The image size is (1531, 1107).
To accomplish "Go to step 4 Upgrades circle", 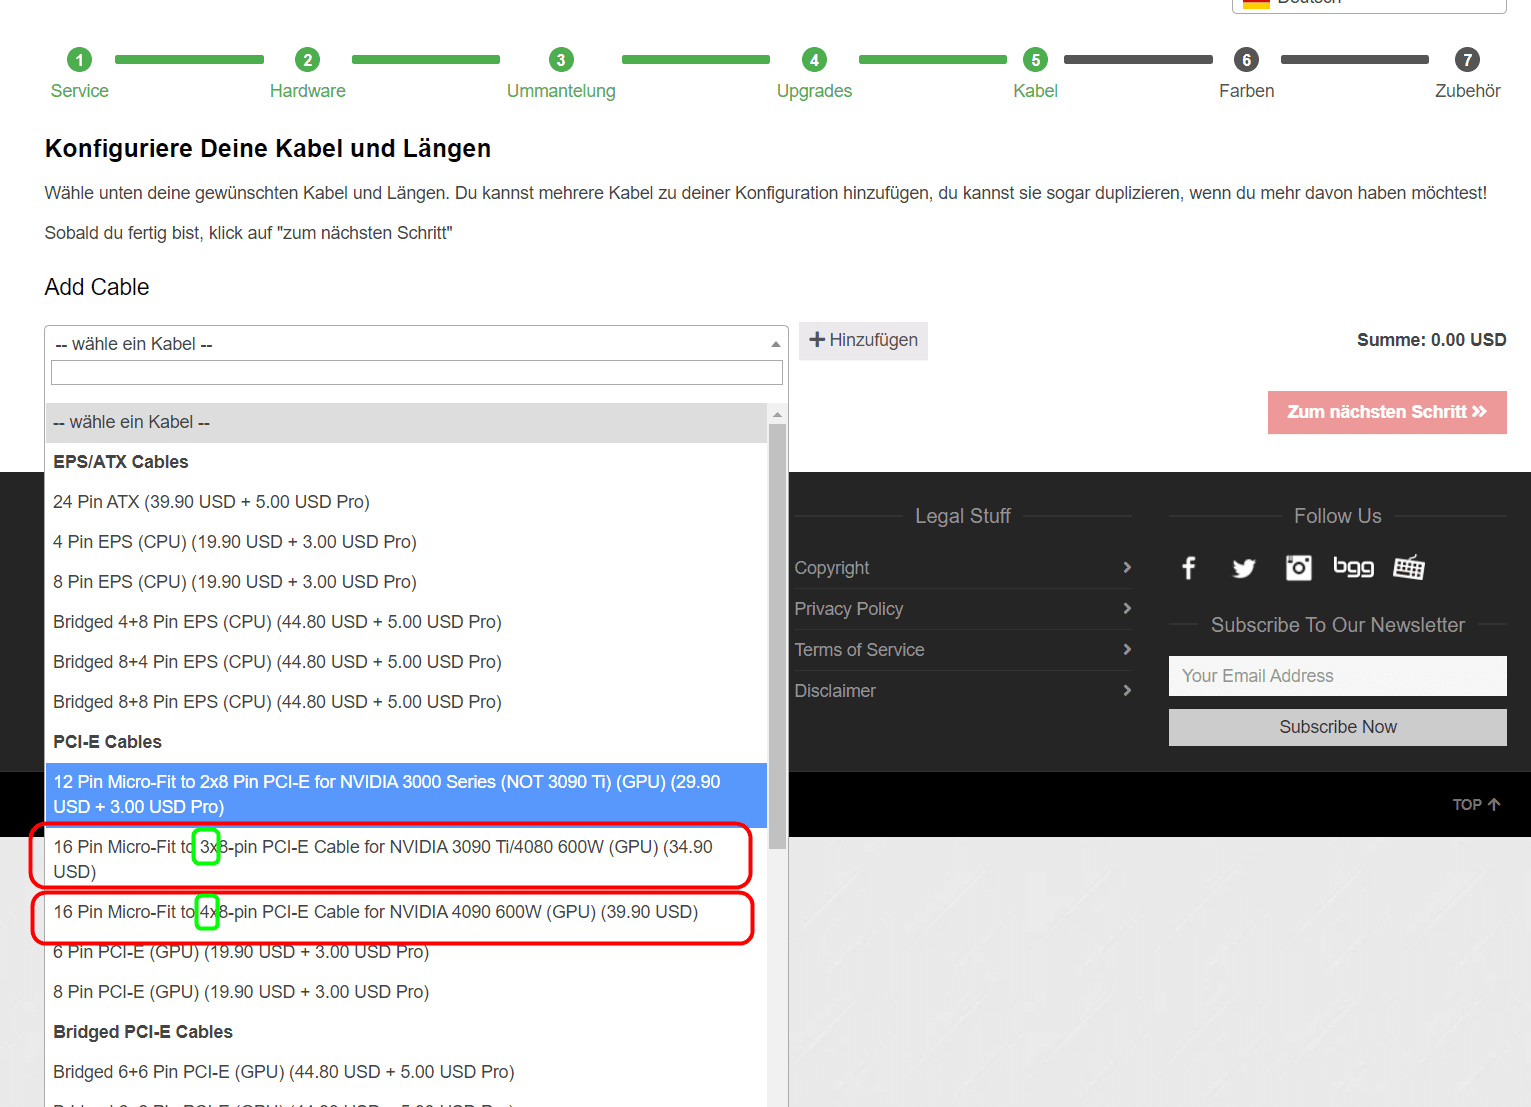I will tap(814, 60).
